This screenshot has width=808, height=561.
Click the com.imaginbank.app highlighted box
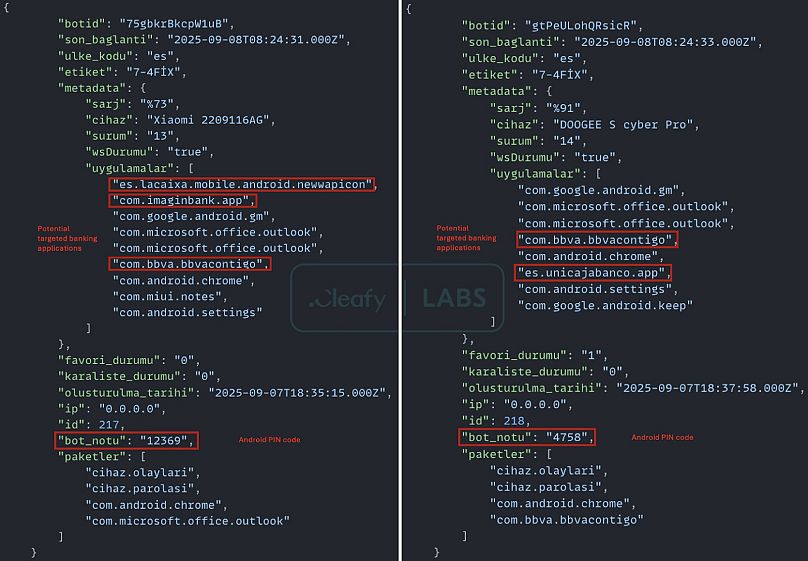click(182, 200)
